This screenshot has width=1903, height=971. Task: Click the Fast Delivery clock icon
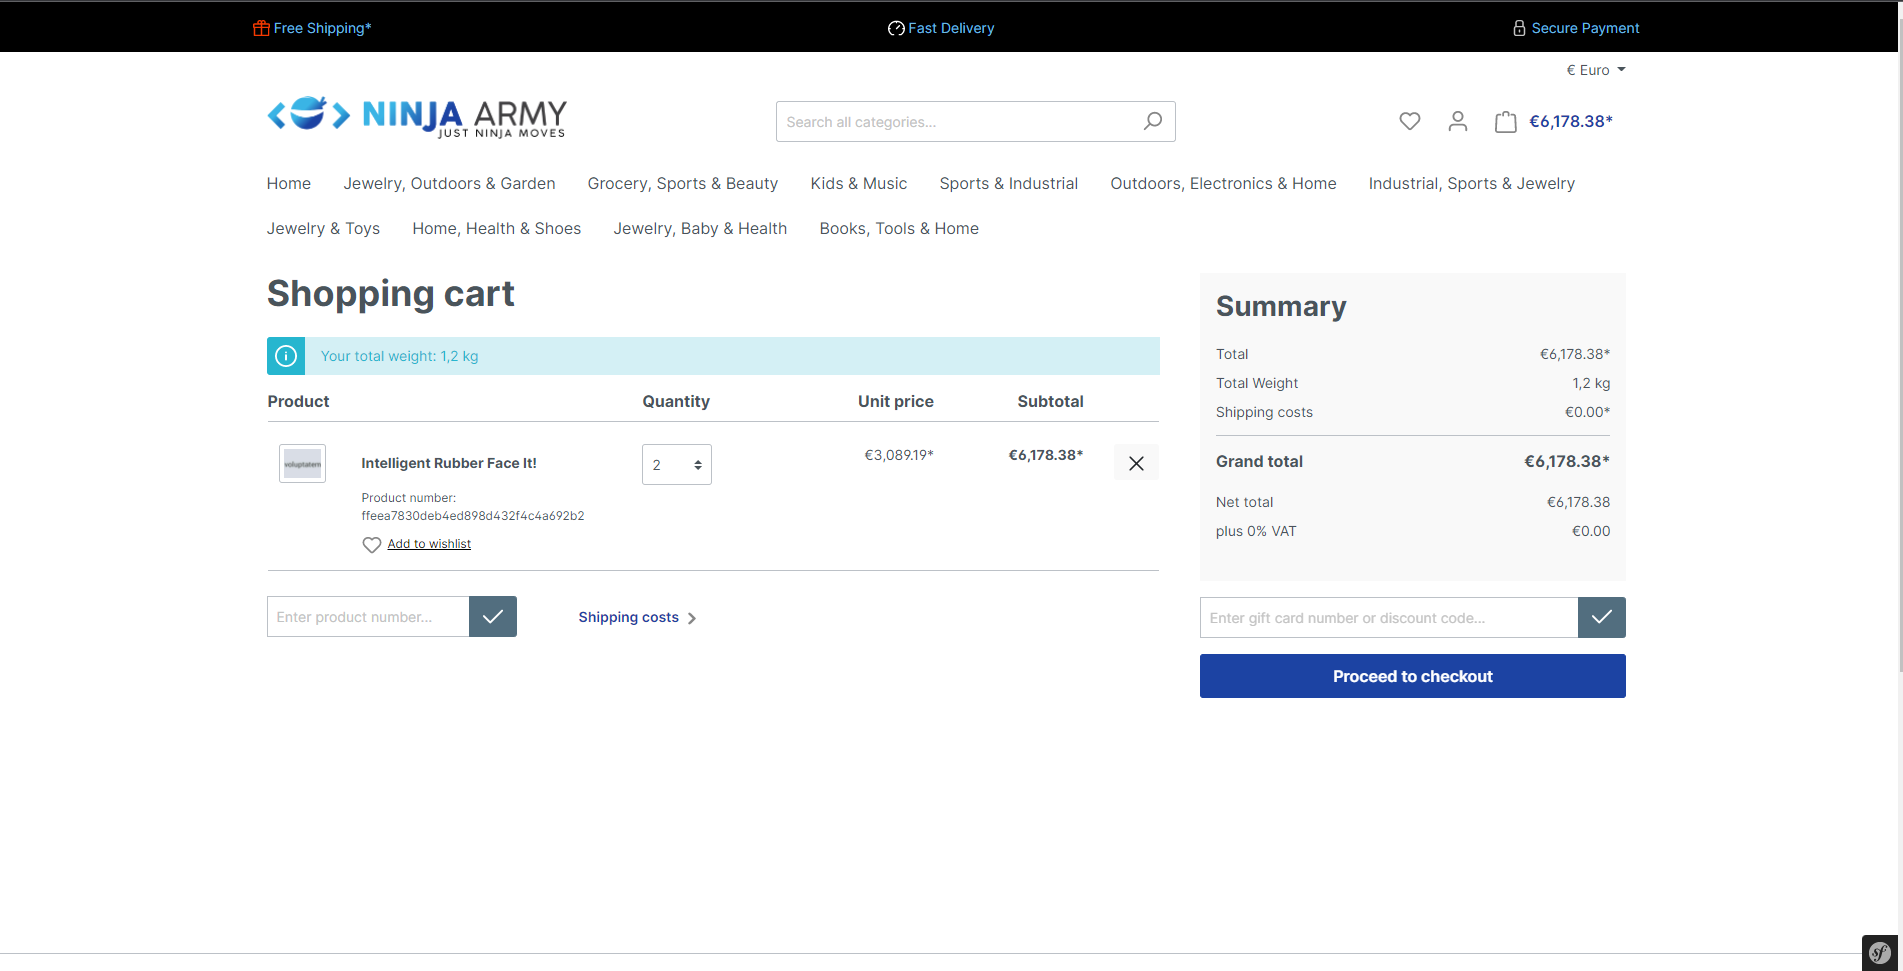[x=896, y=28]
